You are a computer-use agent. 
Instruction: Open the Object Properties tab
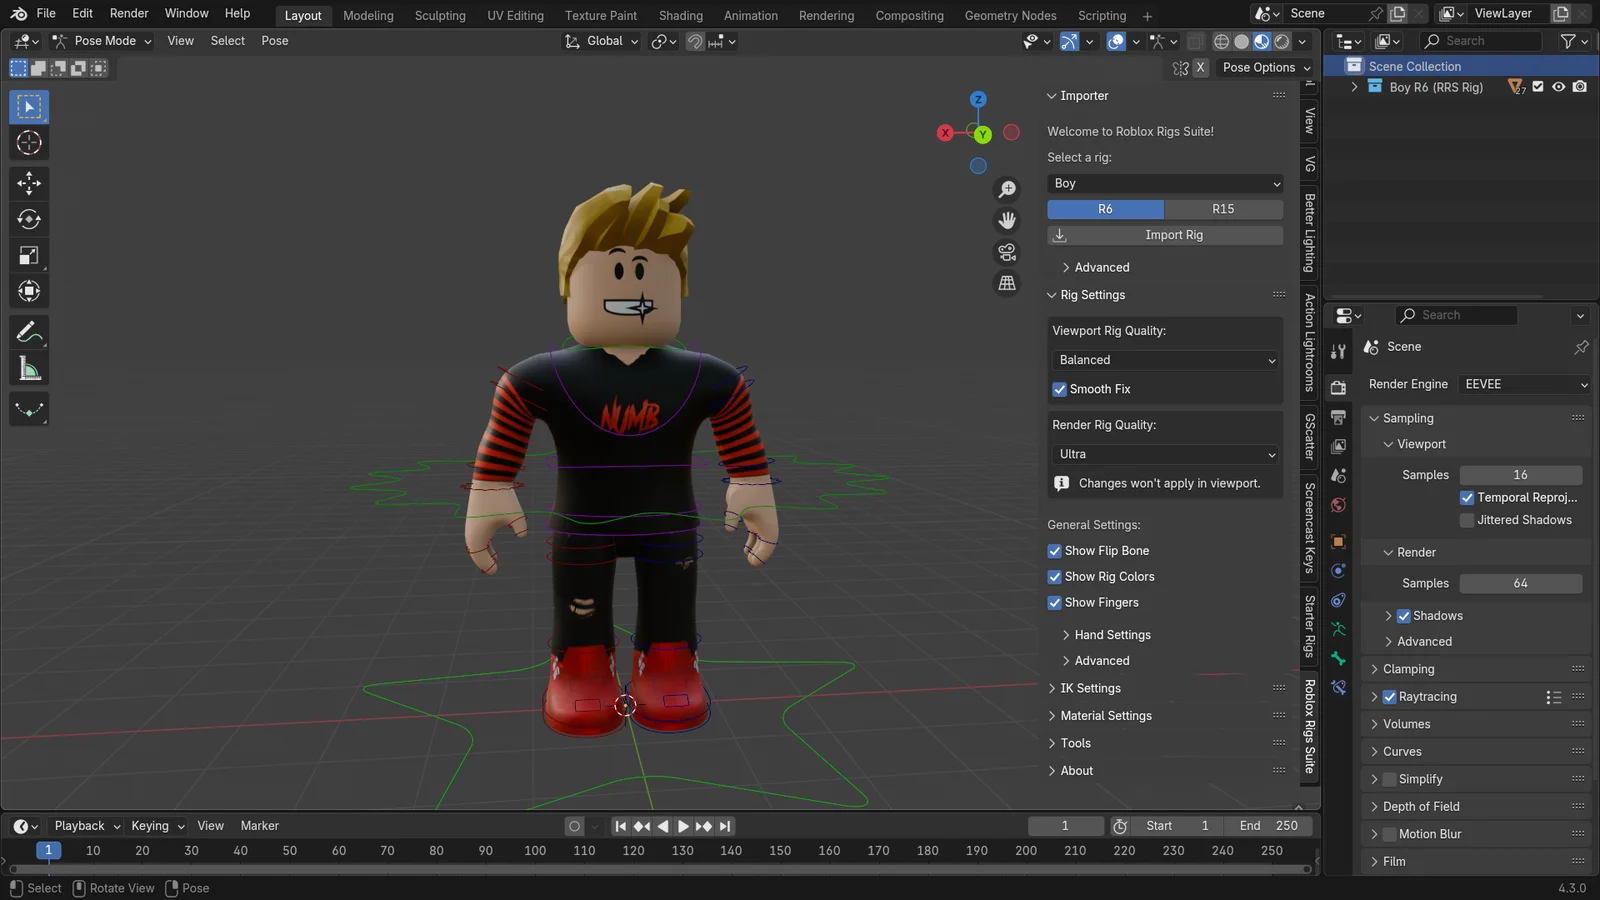(1338, 541)
